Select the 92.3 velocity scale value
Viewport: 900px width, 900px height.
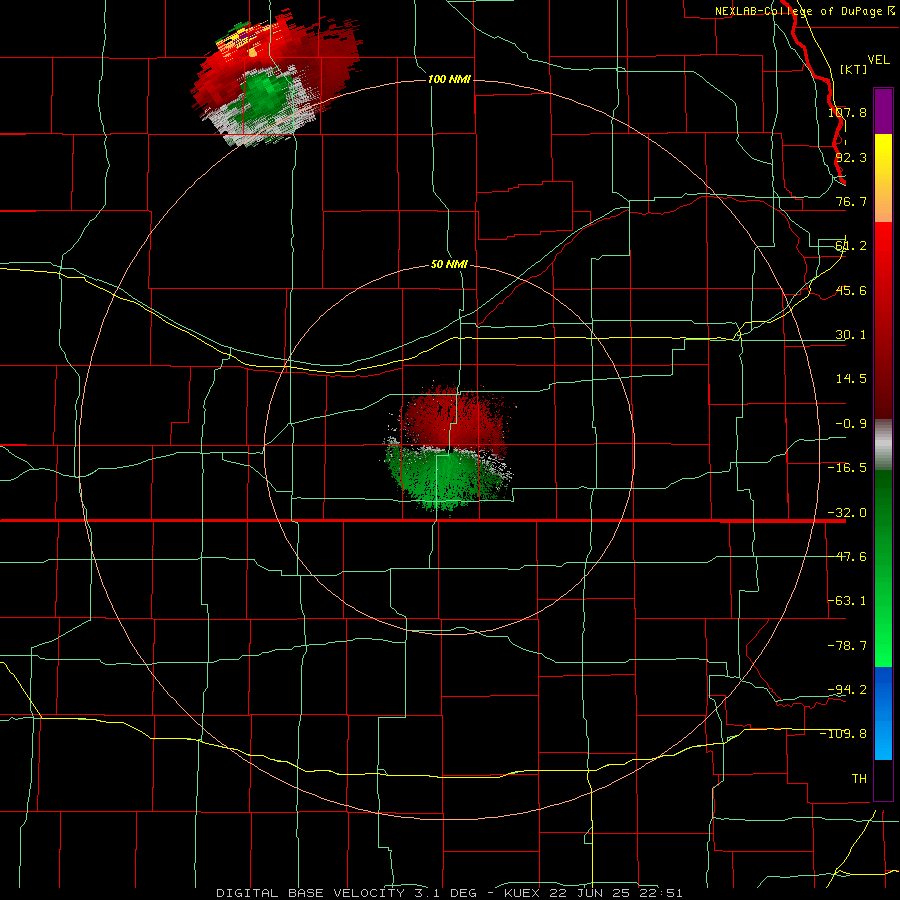[x=851, y=157]
